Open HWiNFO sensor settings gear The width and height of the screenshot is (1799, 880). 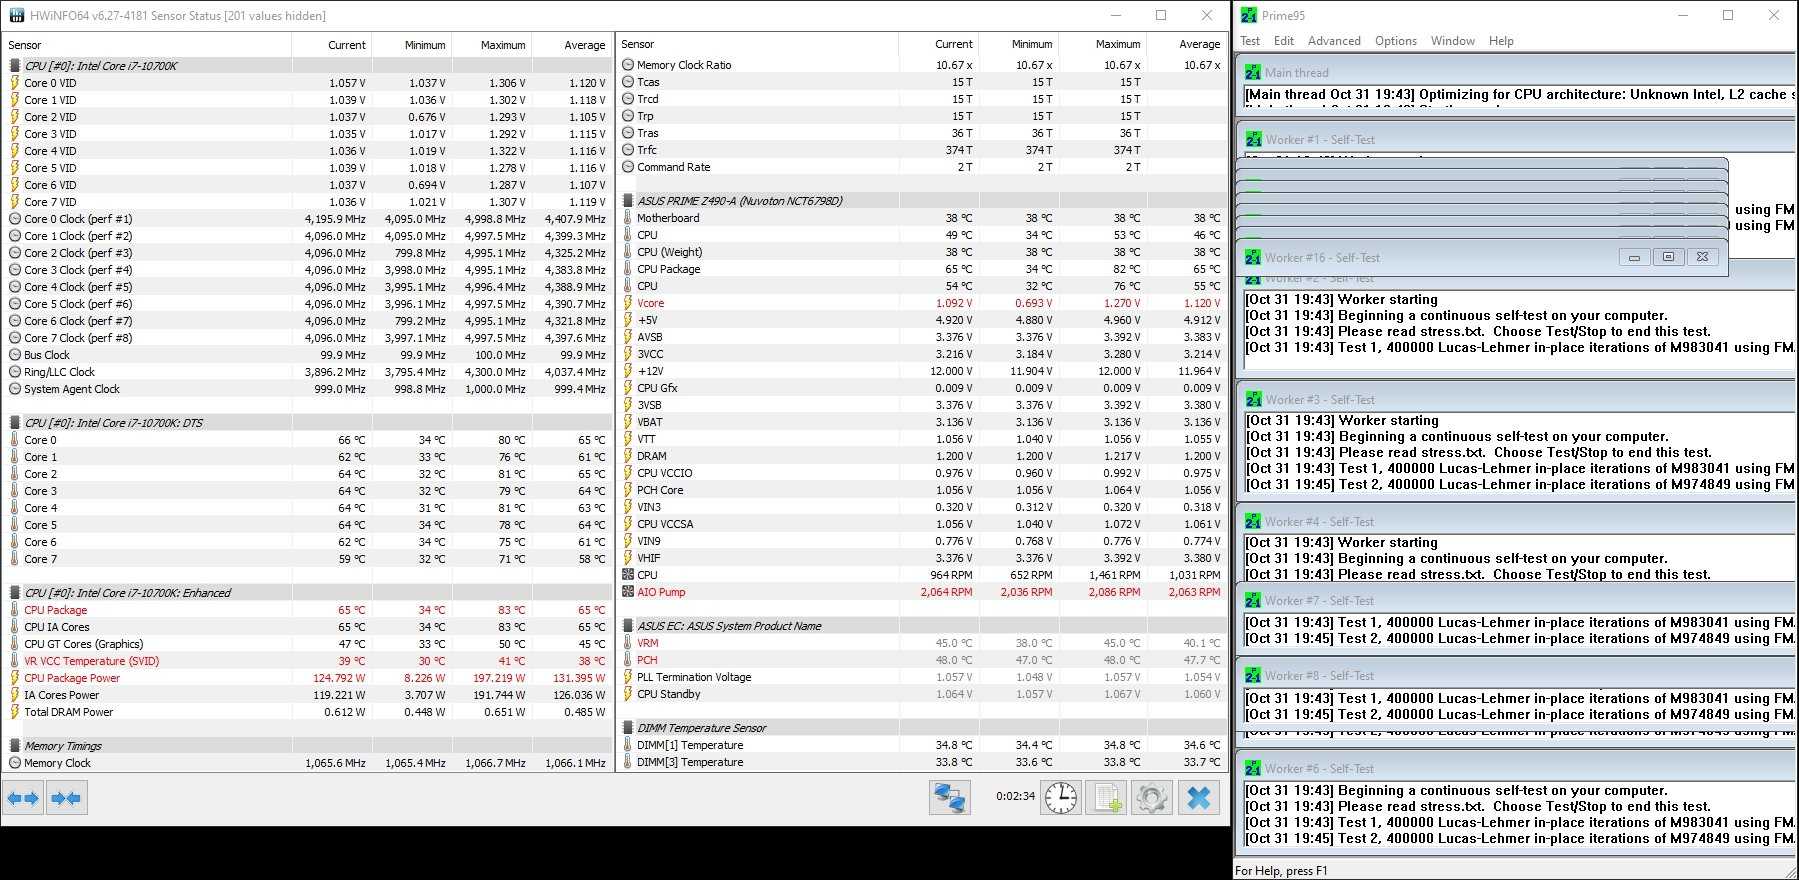coord(1151,797)
